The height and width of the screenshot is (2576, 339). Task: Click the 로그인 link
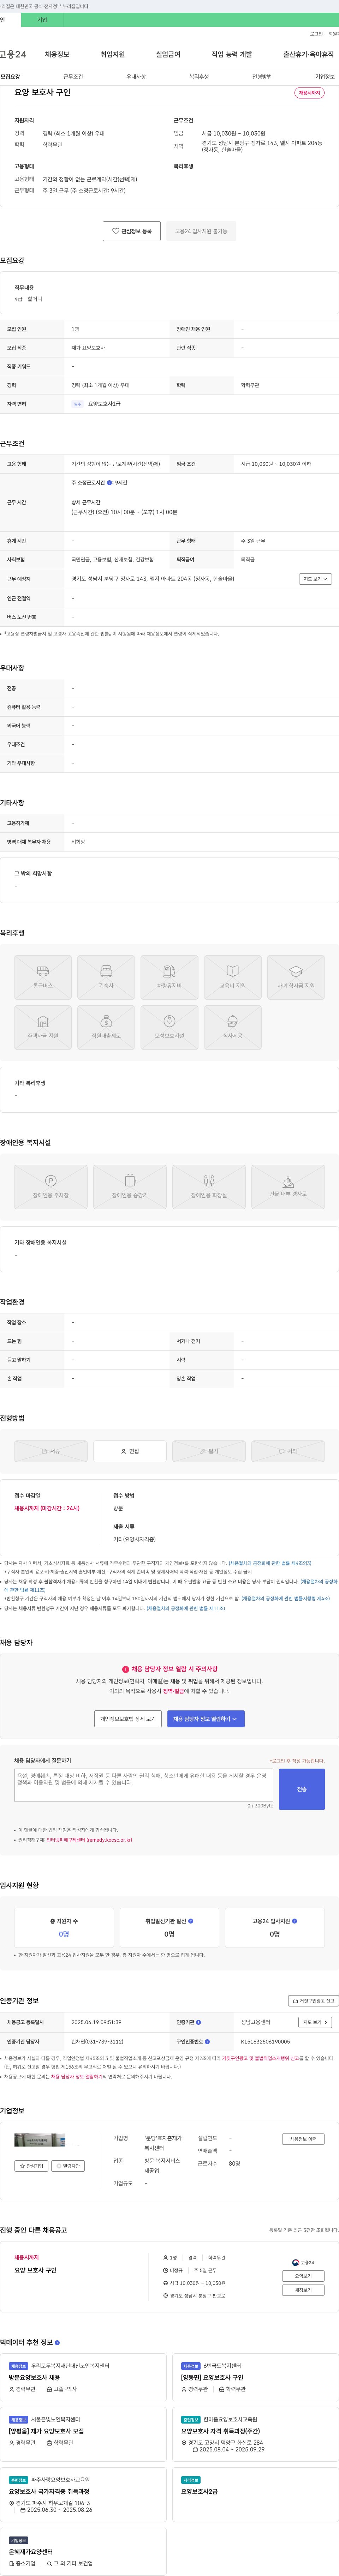tap(316, 34)
